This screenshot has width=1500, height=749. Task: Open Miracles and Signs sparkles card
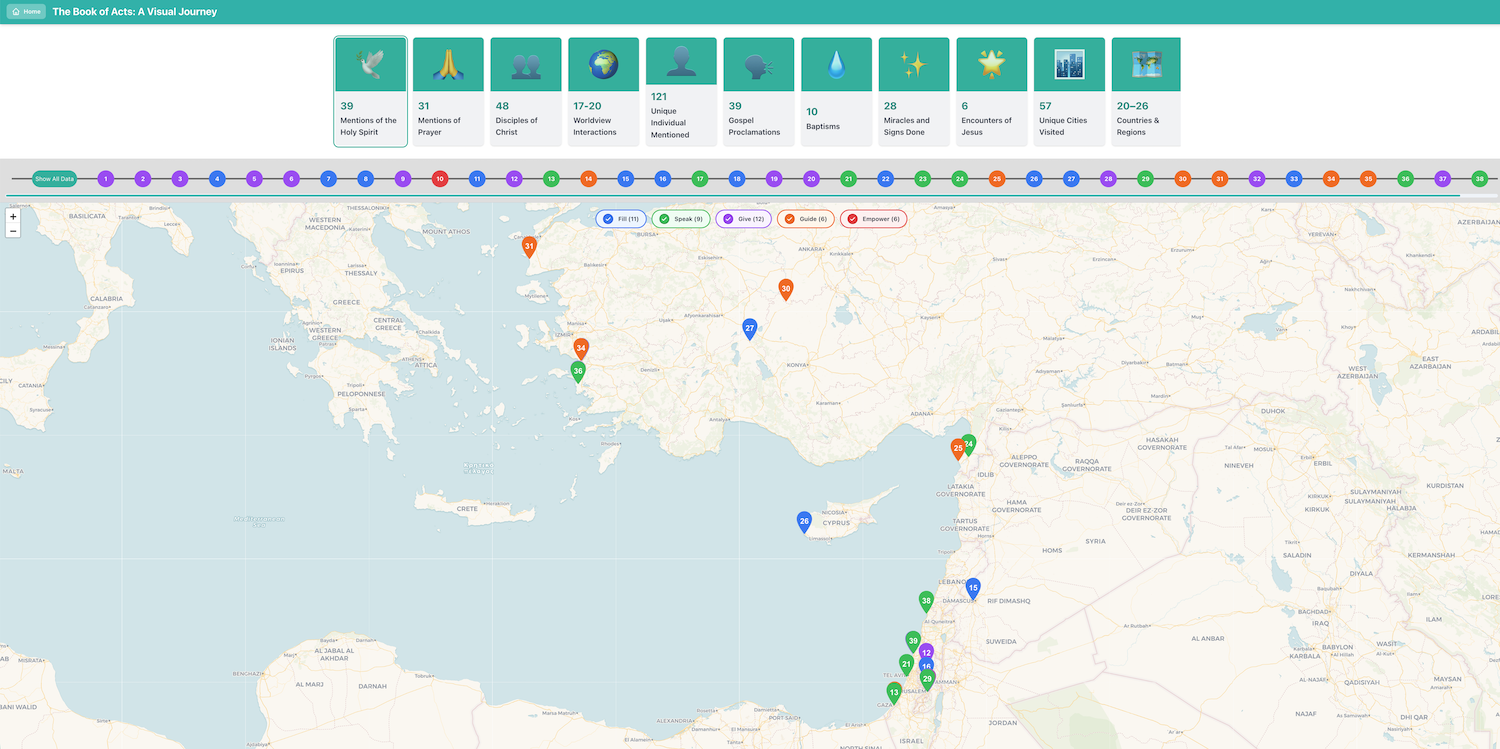(913, 65)
